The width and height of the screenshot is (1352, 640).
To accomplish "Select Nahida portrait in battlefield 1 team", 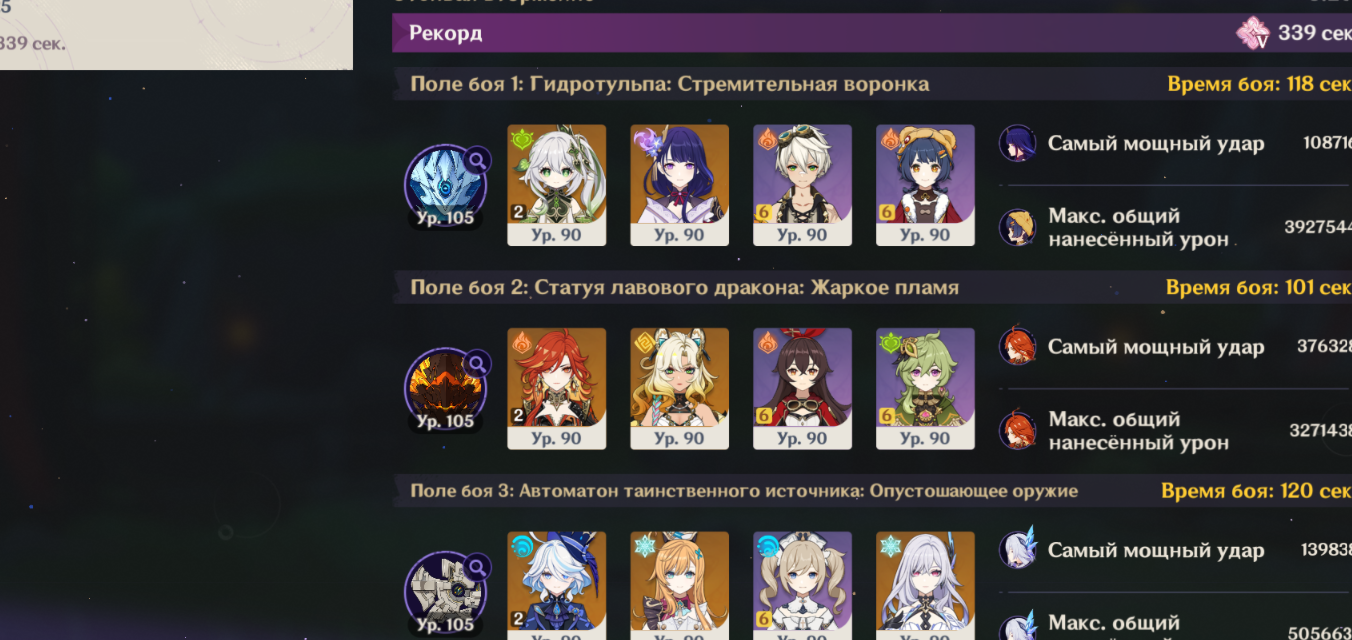I will (x=557, y=185).
